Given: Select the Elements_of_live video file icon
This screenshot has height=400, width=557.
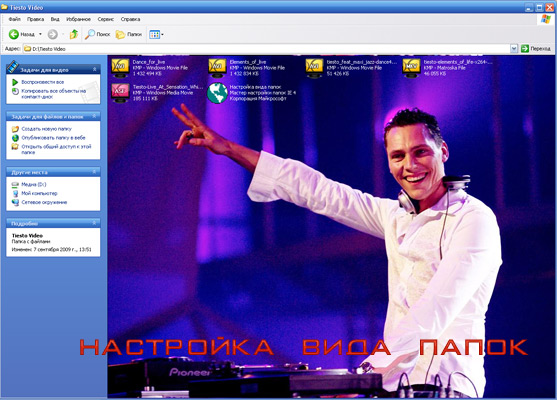Looking at the screenshot, I should (x=217, y=68).
